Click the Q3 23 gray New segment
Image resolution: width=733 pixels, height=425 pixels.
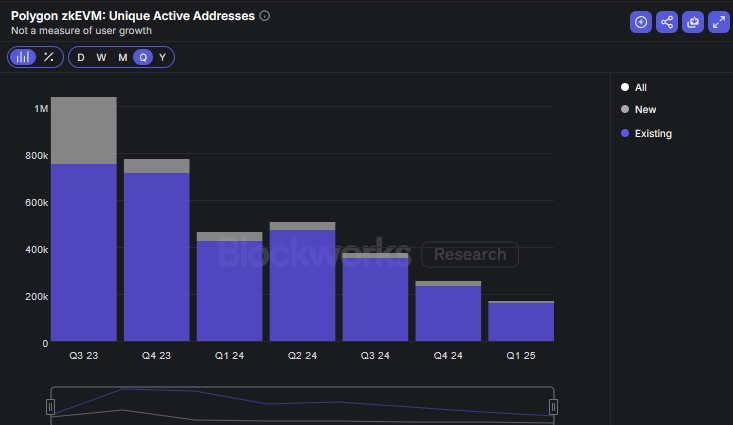(x=84, y=130)
